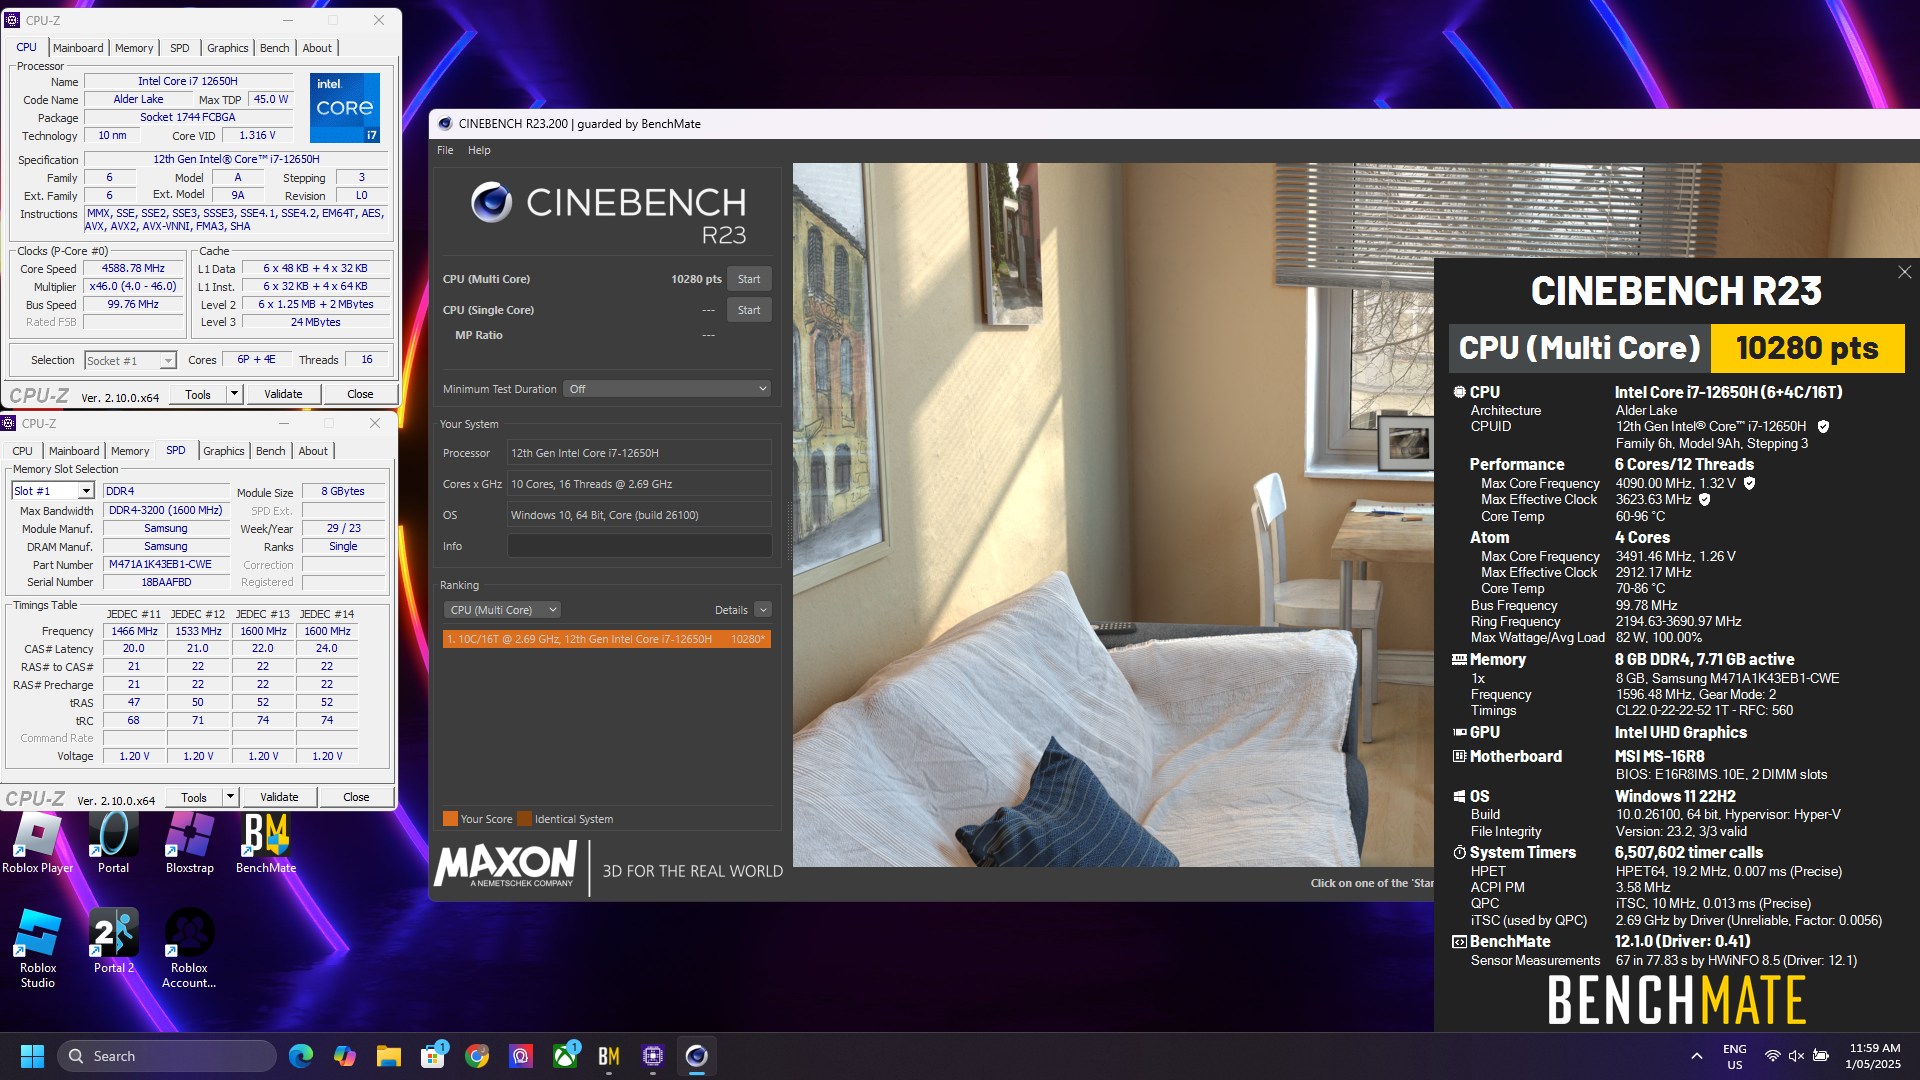Expand Tools dropdown arrow in lower CPU-Z
Viewport: 1920px width, 1080px height.
tap(230, 797)
